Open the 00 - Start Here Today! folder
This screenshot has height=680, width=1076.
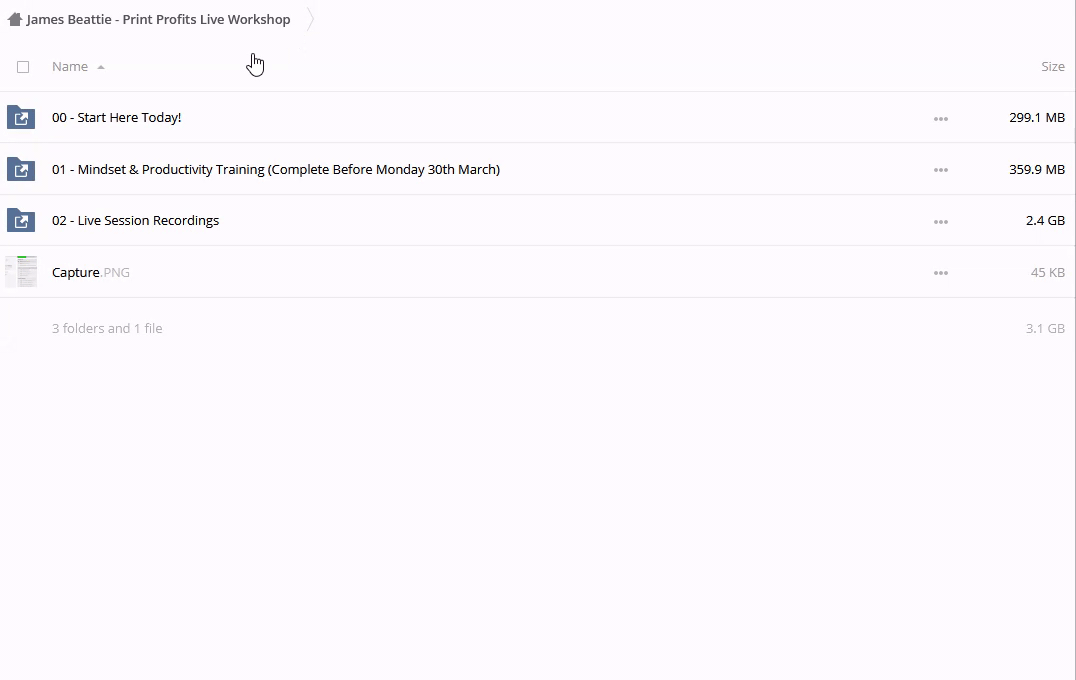tap(116, 118)
